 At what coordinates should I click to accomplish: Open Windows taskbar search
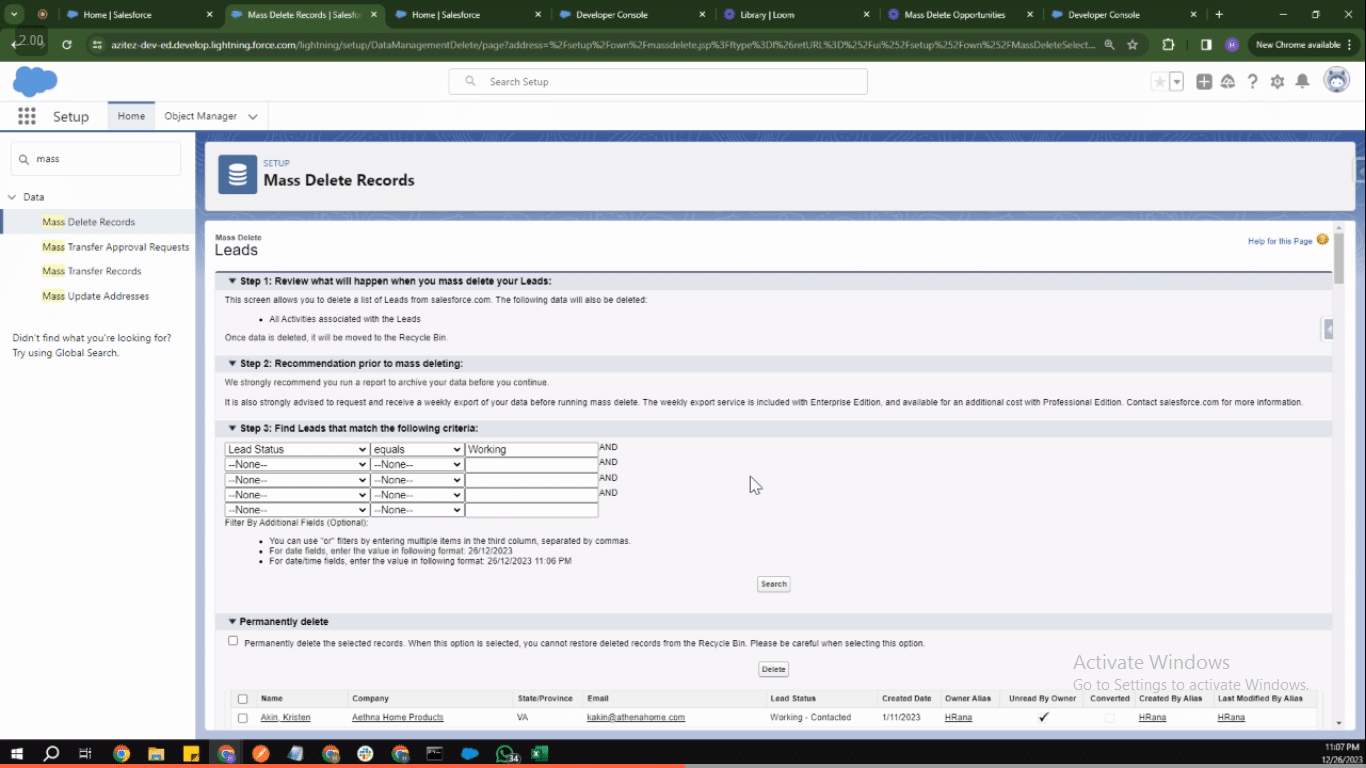pos(51,753)
